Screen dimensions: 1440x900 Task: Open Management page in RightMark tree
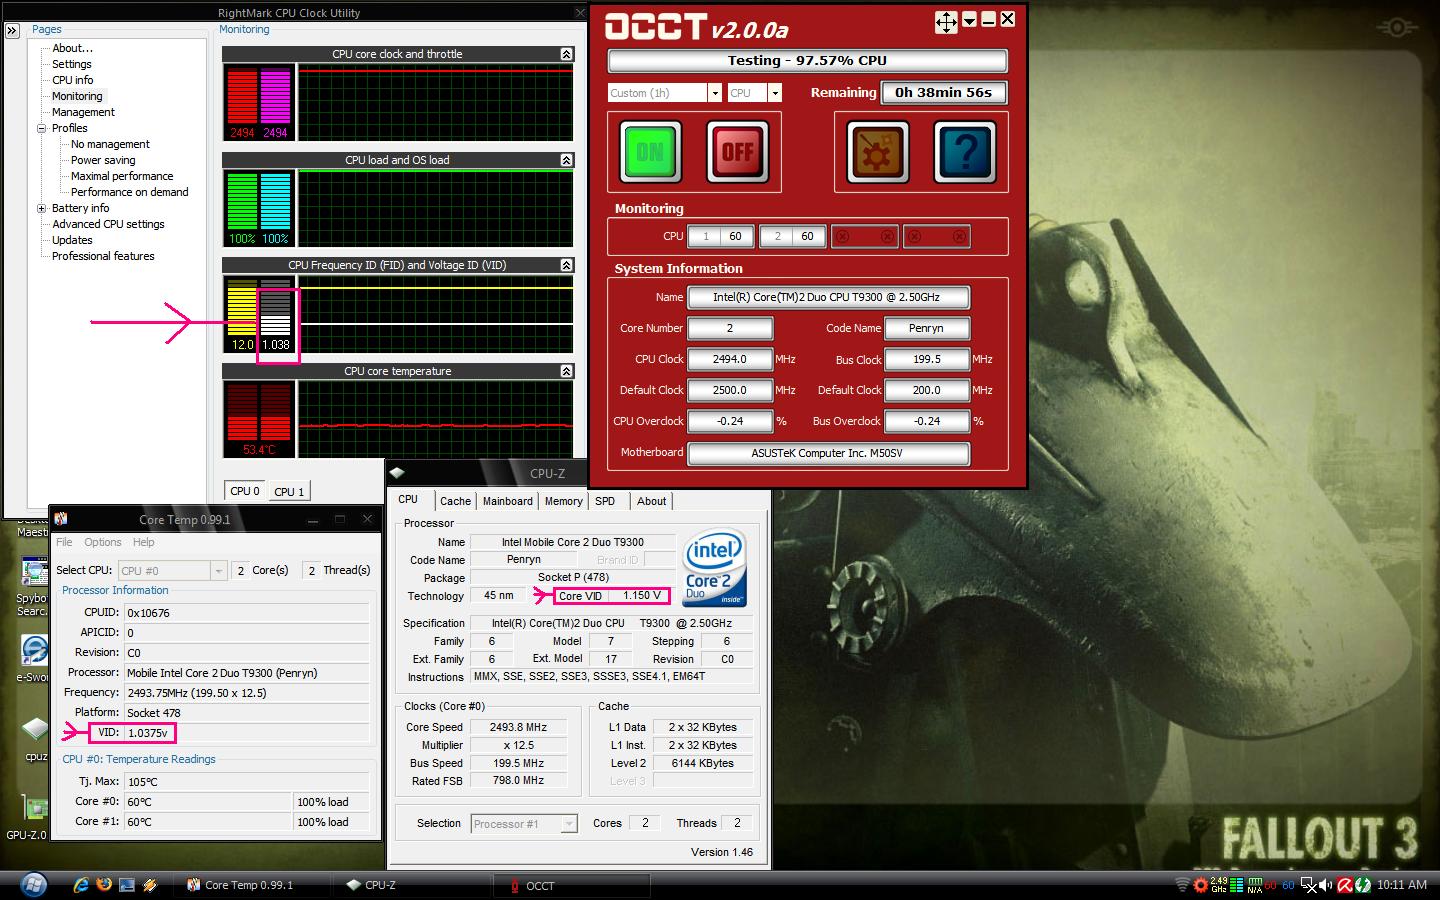pos(83,112)
